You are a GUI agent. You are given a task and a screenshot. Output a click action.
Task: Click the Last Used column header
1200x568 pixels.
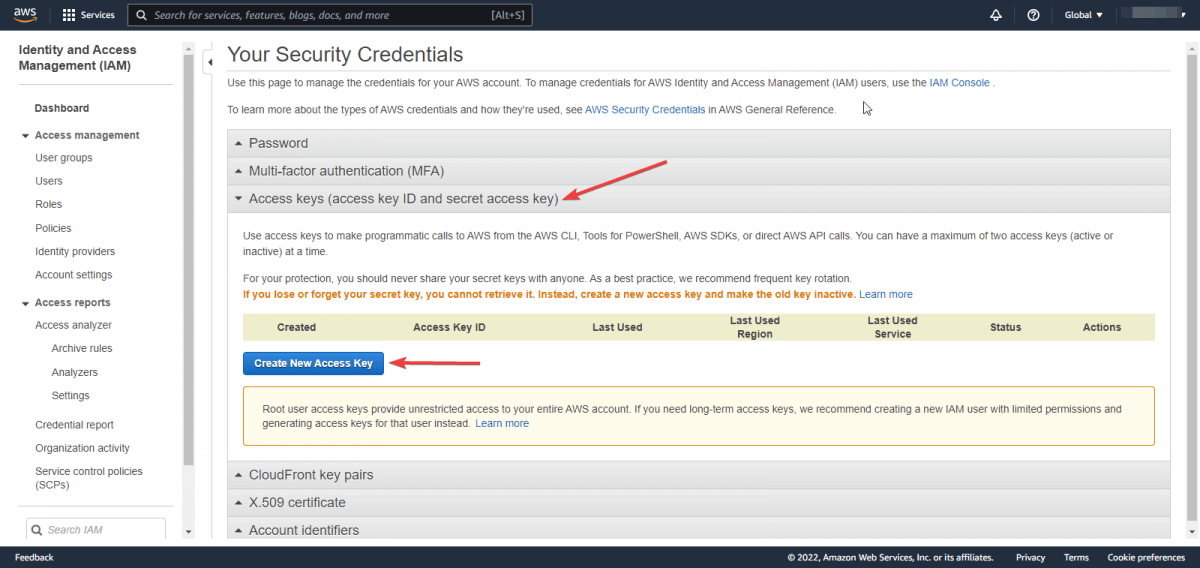[617, 327]
